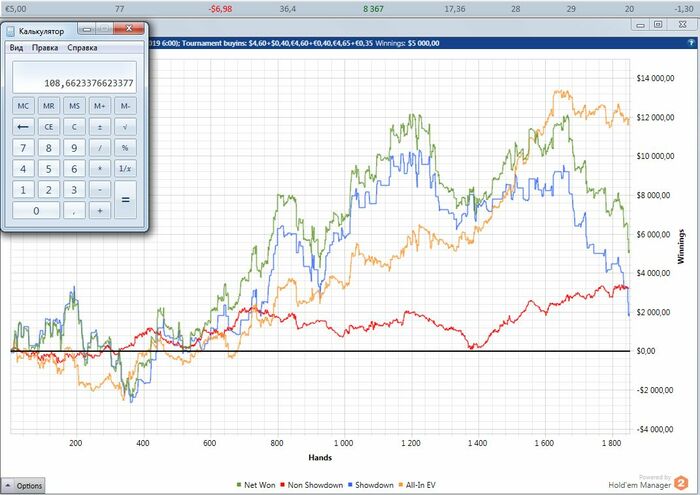Open the Справка menu in the calculator
Image resolution: width=700 pixels, height=495 pixels.
click(x=82, y=48)
